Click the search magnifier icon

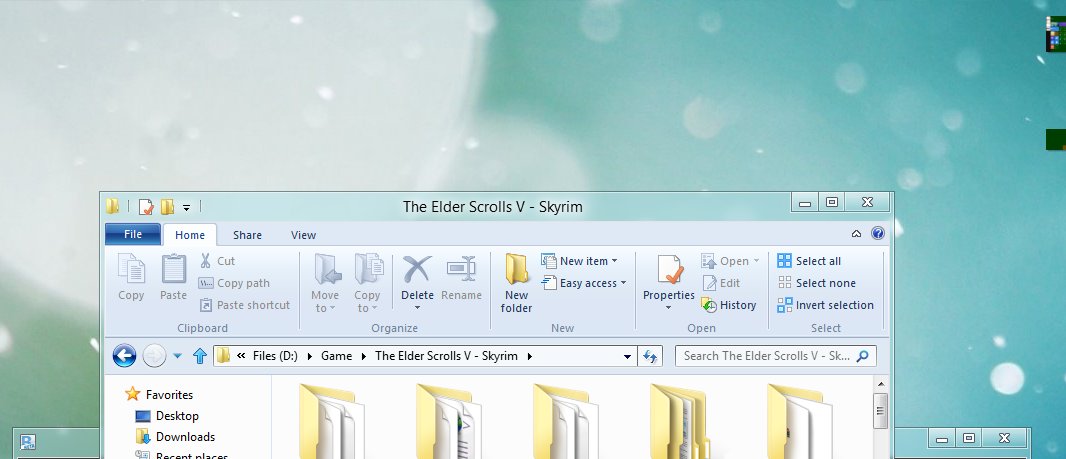pyautogui.click(x=863, y=356)
